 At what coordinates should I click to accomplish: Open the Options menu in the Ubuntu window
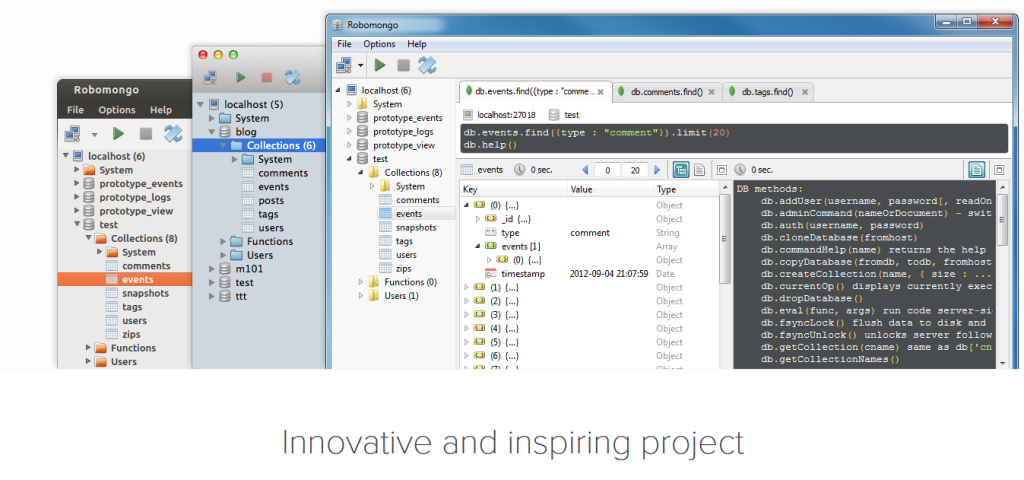[x=117, y=110]
